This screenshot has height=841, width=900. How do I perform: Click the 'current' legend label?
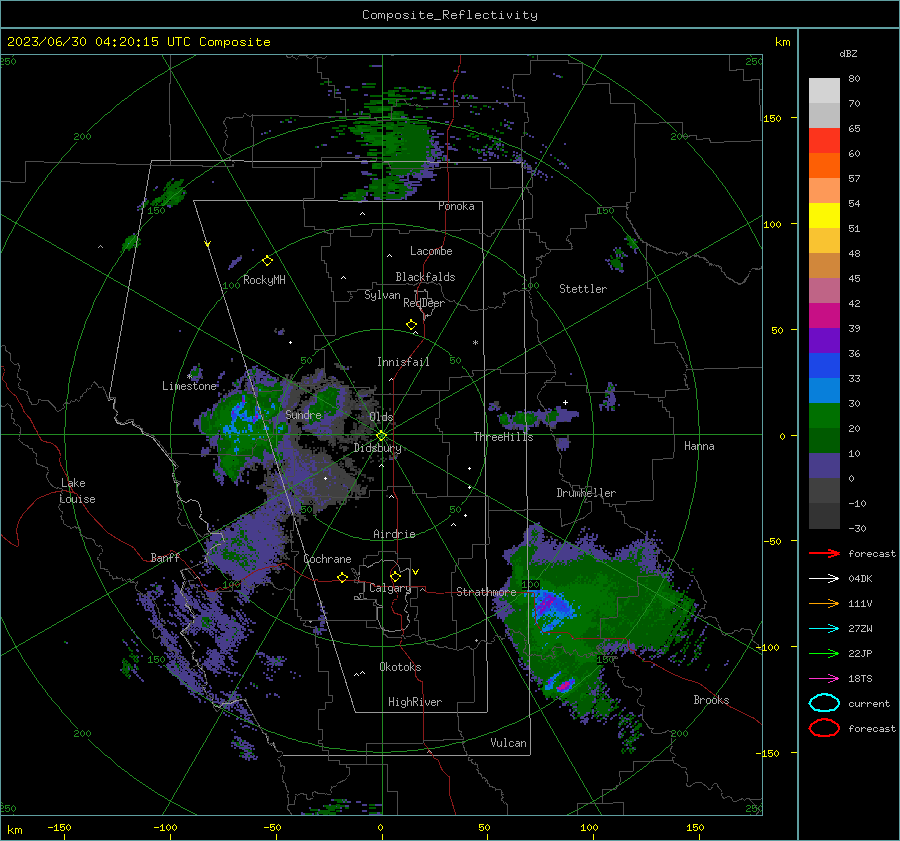pyautogui.click(x=869, y=703)
